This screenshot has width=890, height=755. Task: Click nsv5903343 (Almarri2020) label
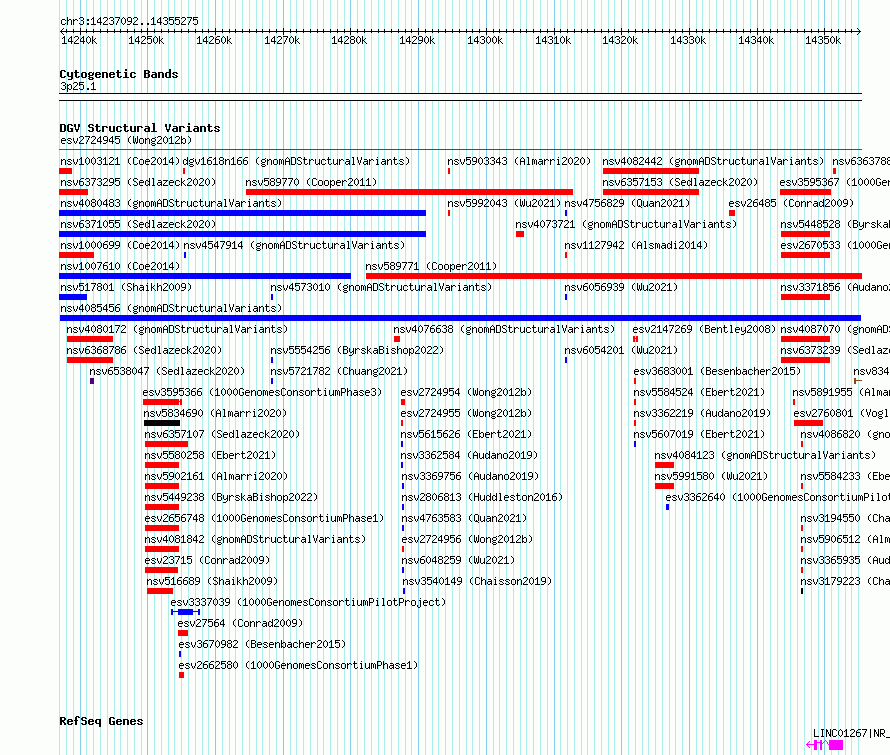pyautogui.click(x=519, y=161)
